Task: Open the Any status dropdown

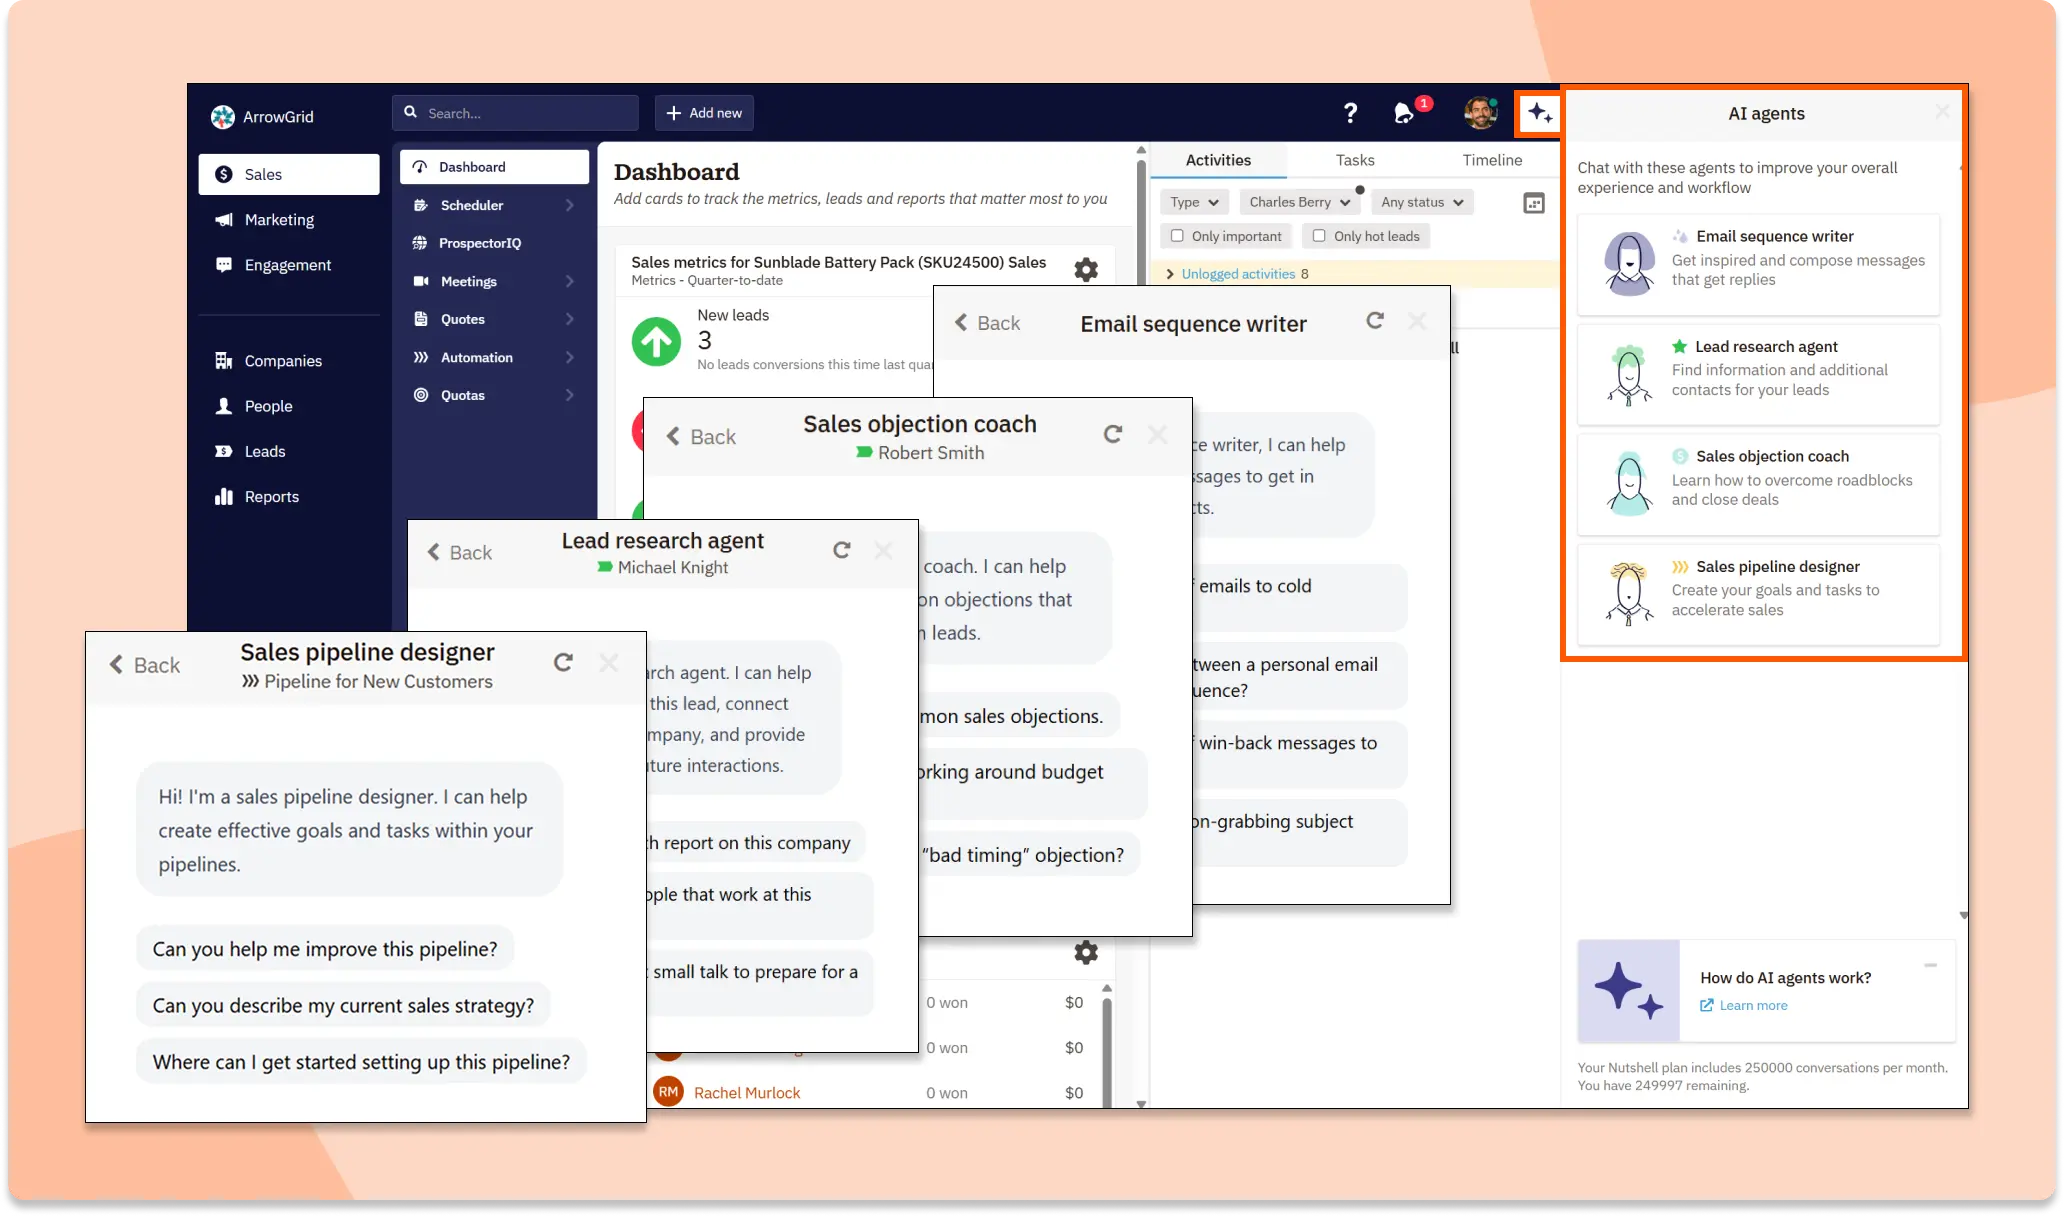Action: pyautogui.click(x=1422, y=202)
